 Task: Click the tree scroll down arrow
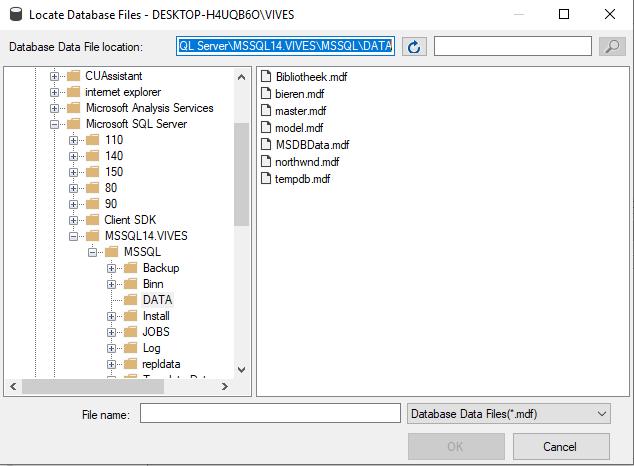coord(241,369)
